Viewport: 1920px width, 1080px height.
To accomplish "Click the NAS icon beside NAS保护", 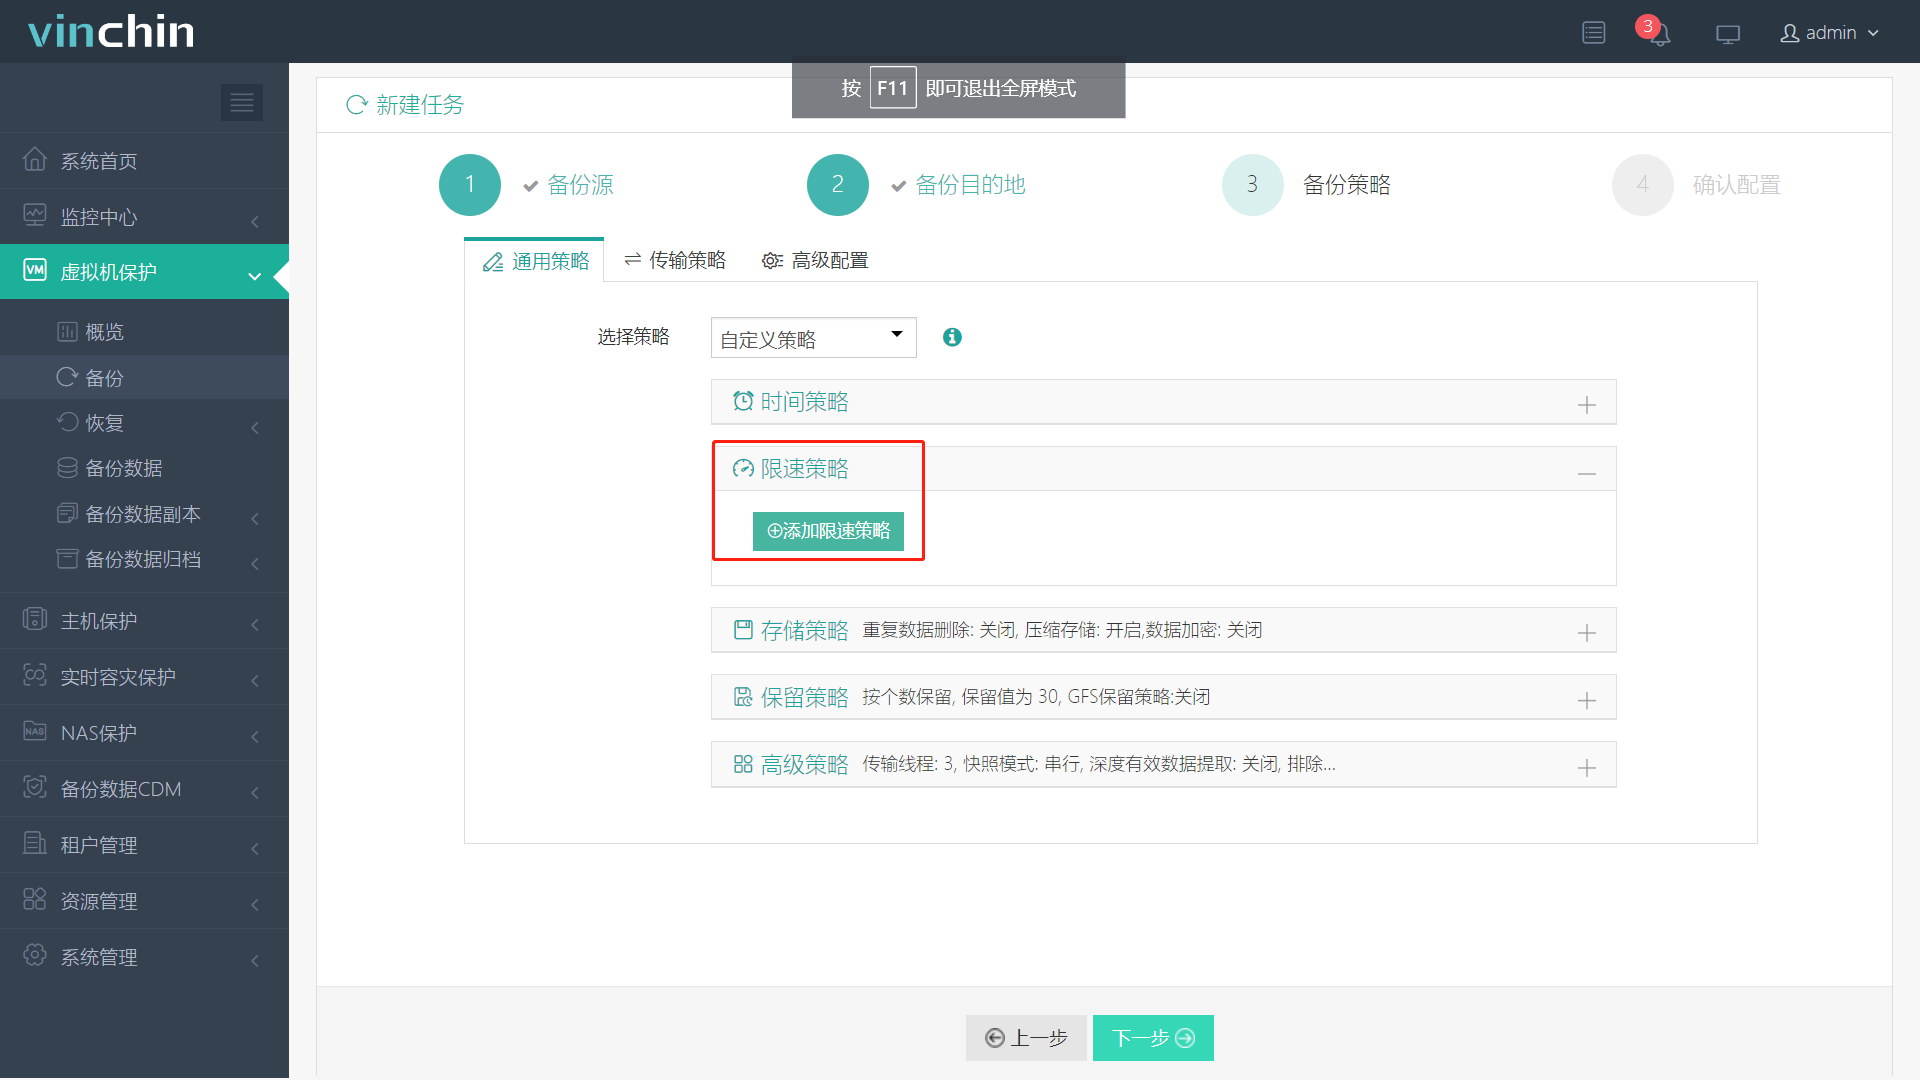I will [35, 731].
